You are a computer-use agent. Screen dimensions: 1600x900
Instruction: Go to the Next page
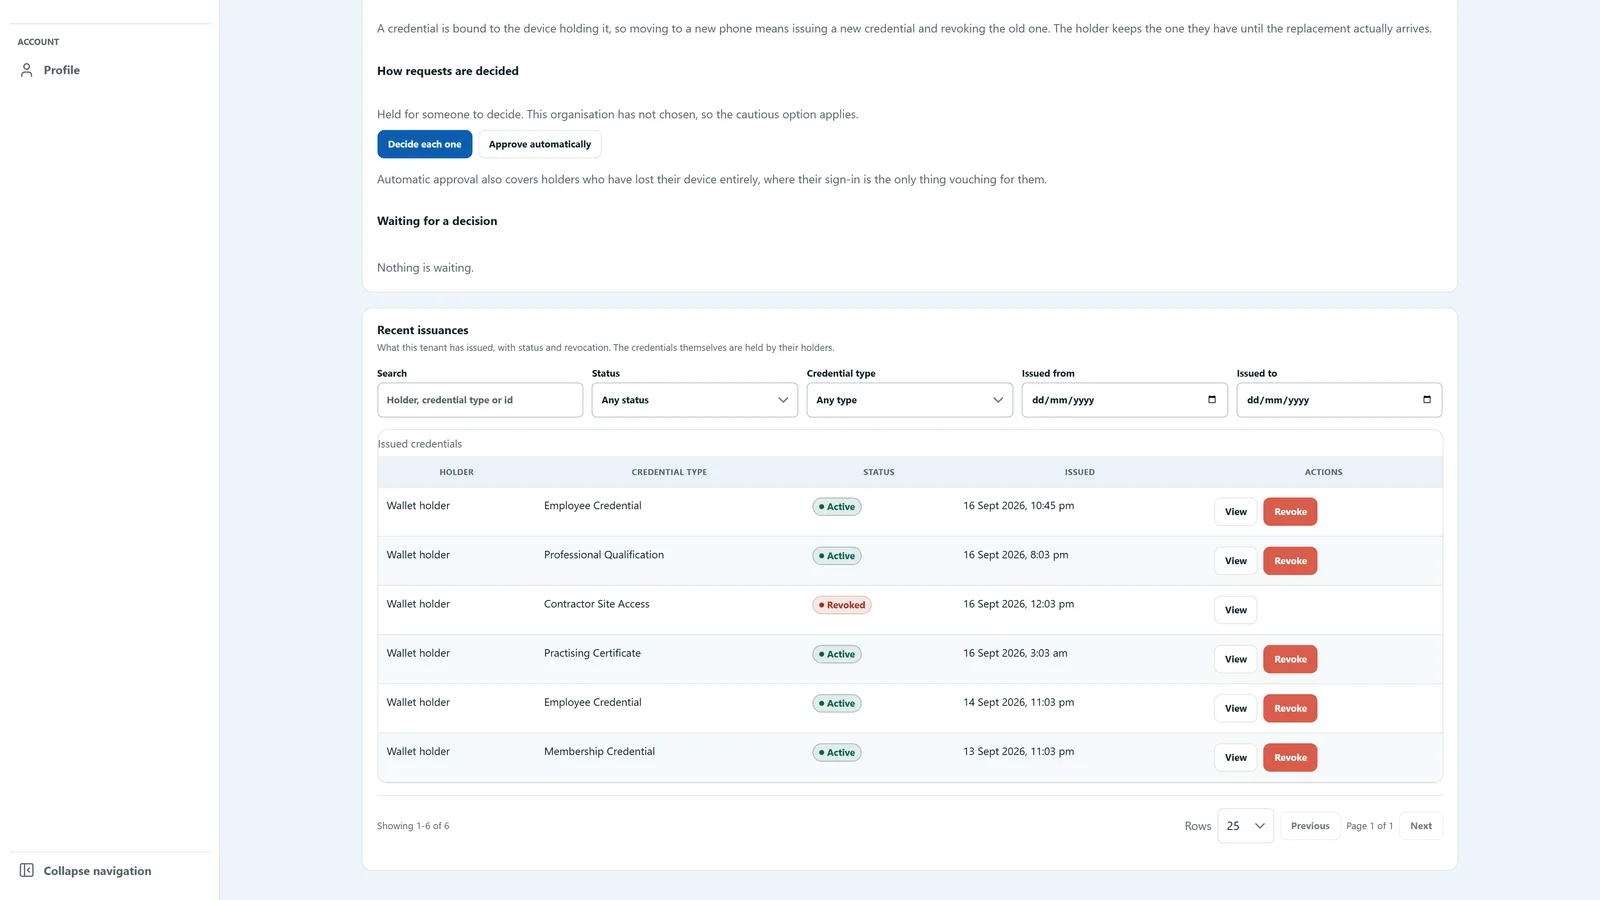click(1421, 826)
